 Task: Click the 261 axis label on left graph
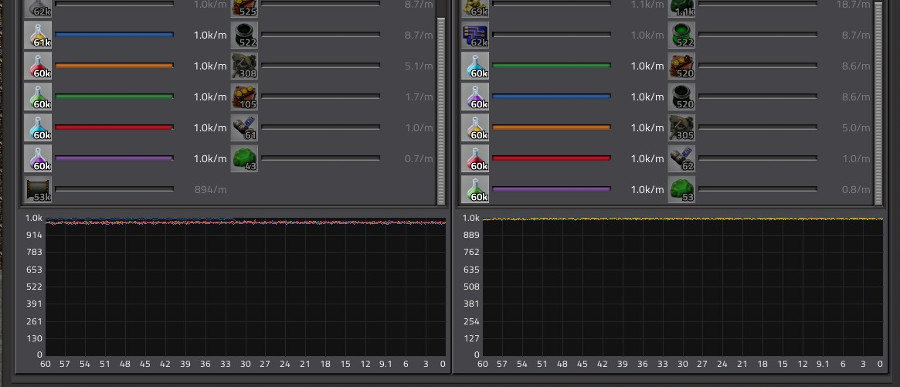[x=34, y=321]
